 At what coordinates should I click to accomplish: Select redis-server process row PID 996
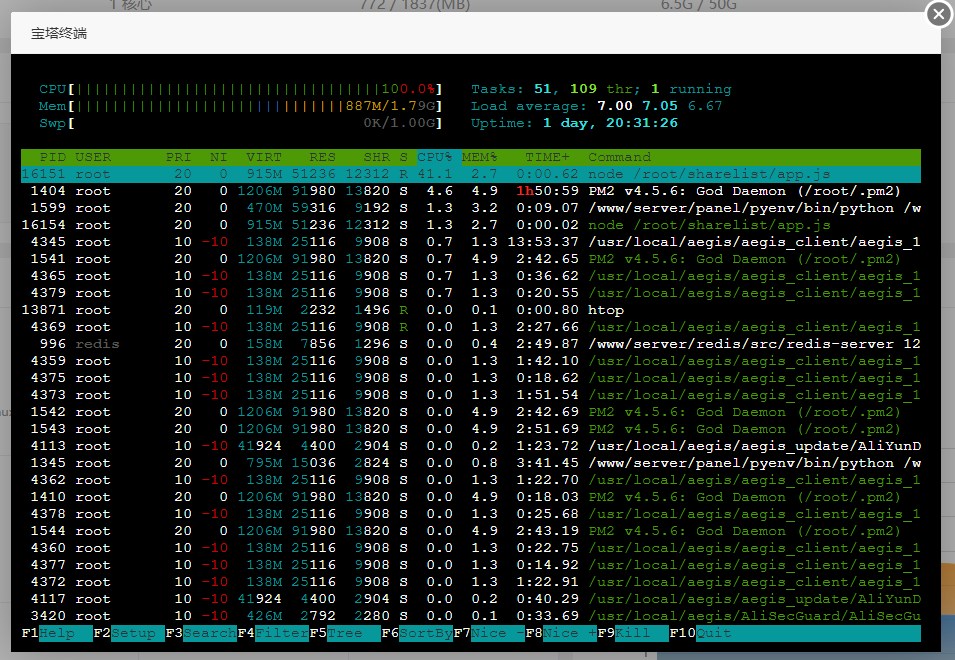pyautogui.click(x=471, y=344)
